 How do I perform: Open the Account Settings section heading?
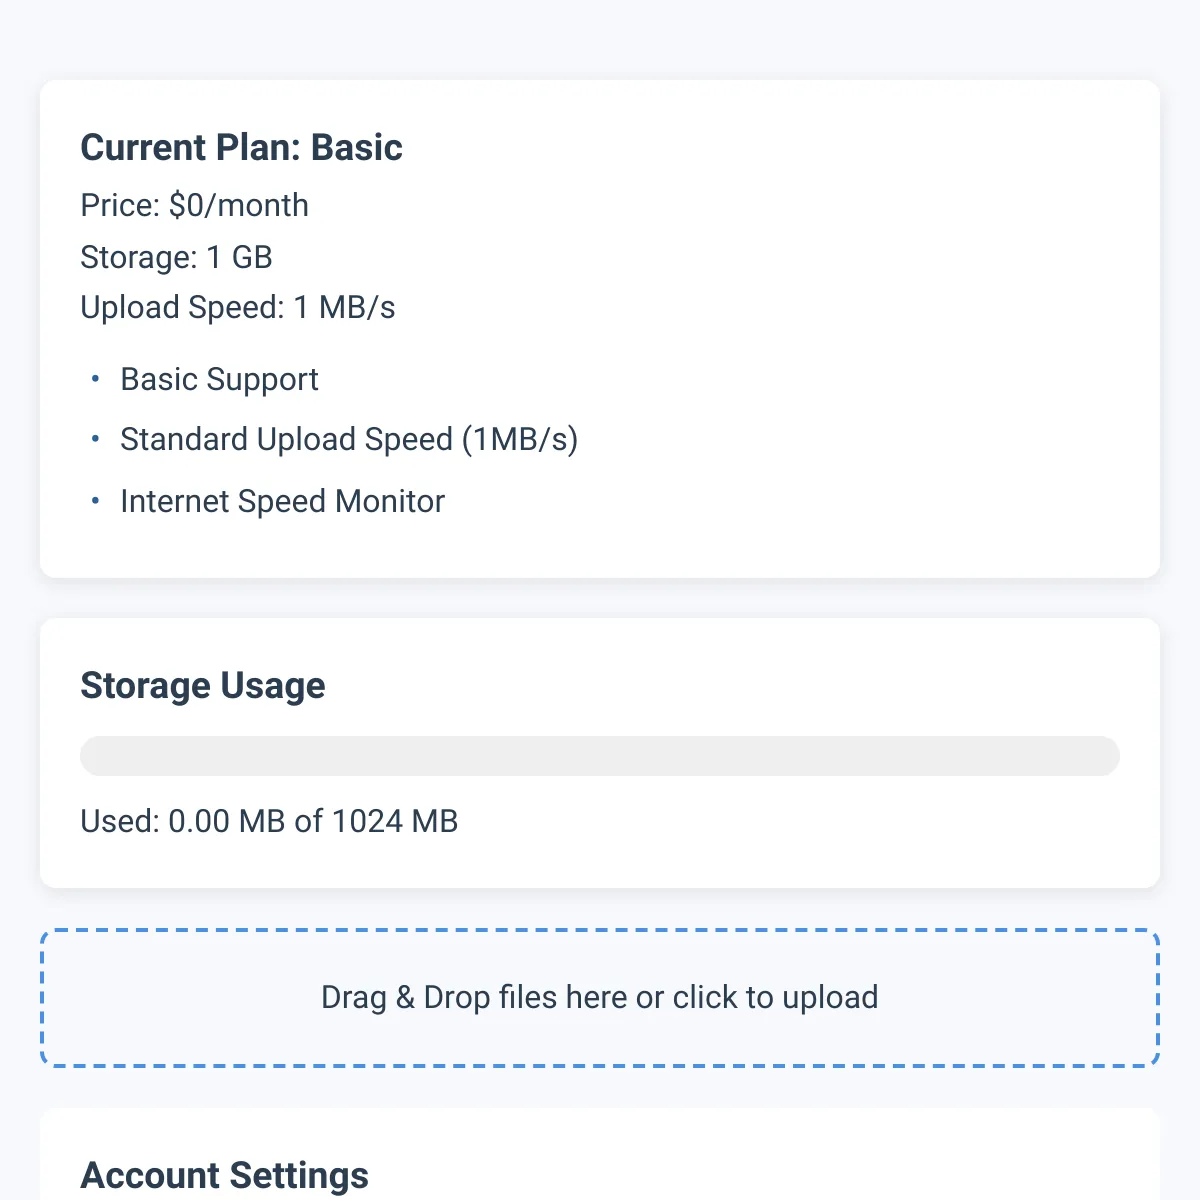coord(224,1176)
